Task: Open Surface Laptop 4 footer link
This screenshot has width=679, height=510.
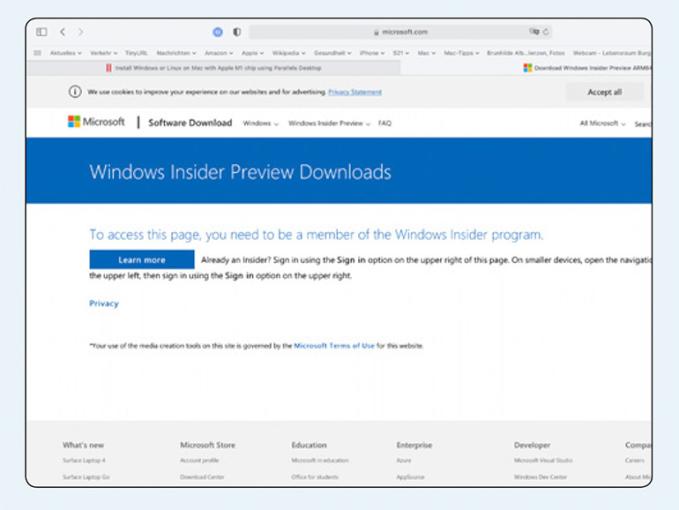Action: tap(84, 460)
